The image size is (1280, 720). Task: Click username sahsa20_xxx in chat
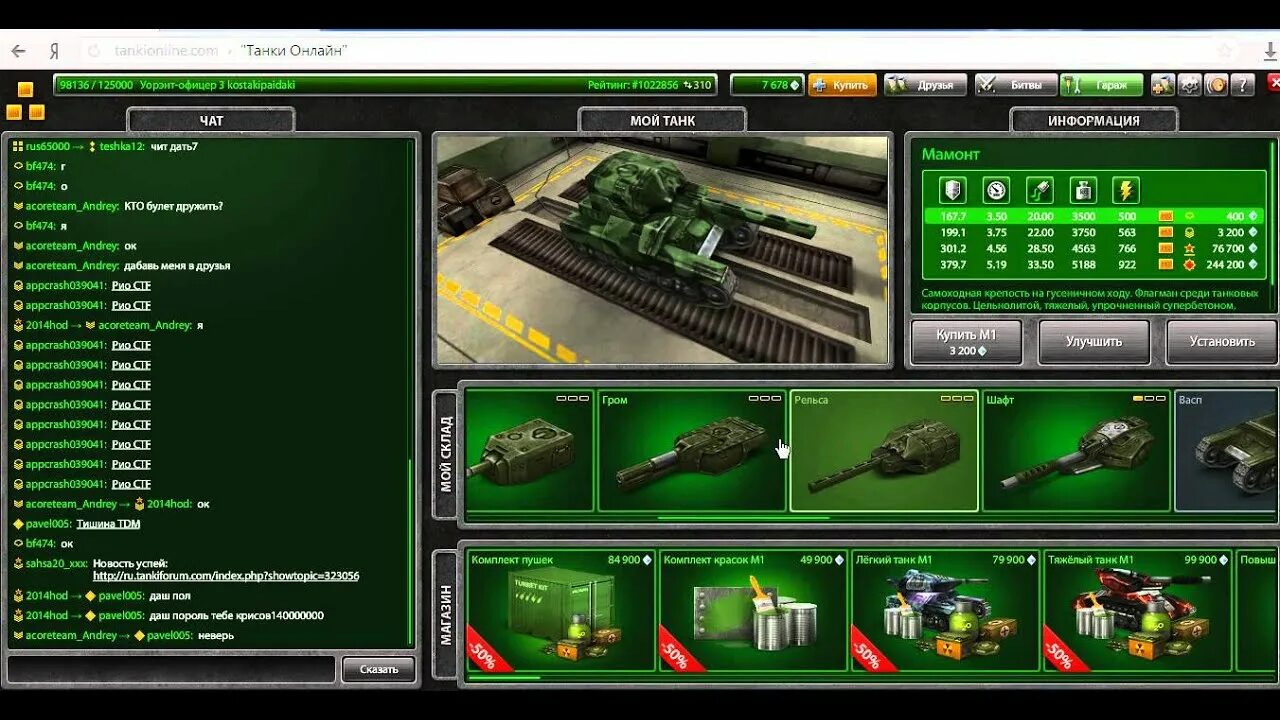click(x=57, y=563)
